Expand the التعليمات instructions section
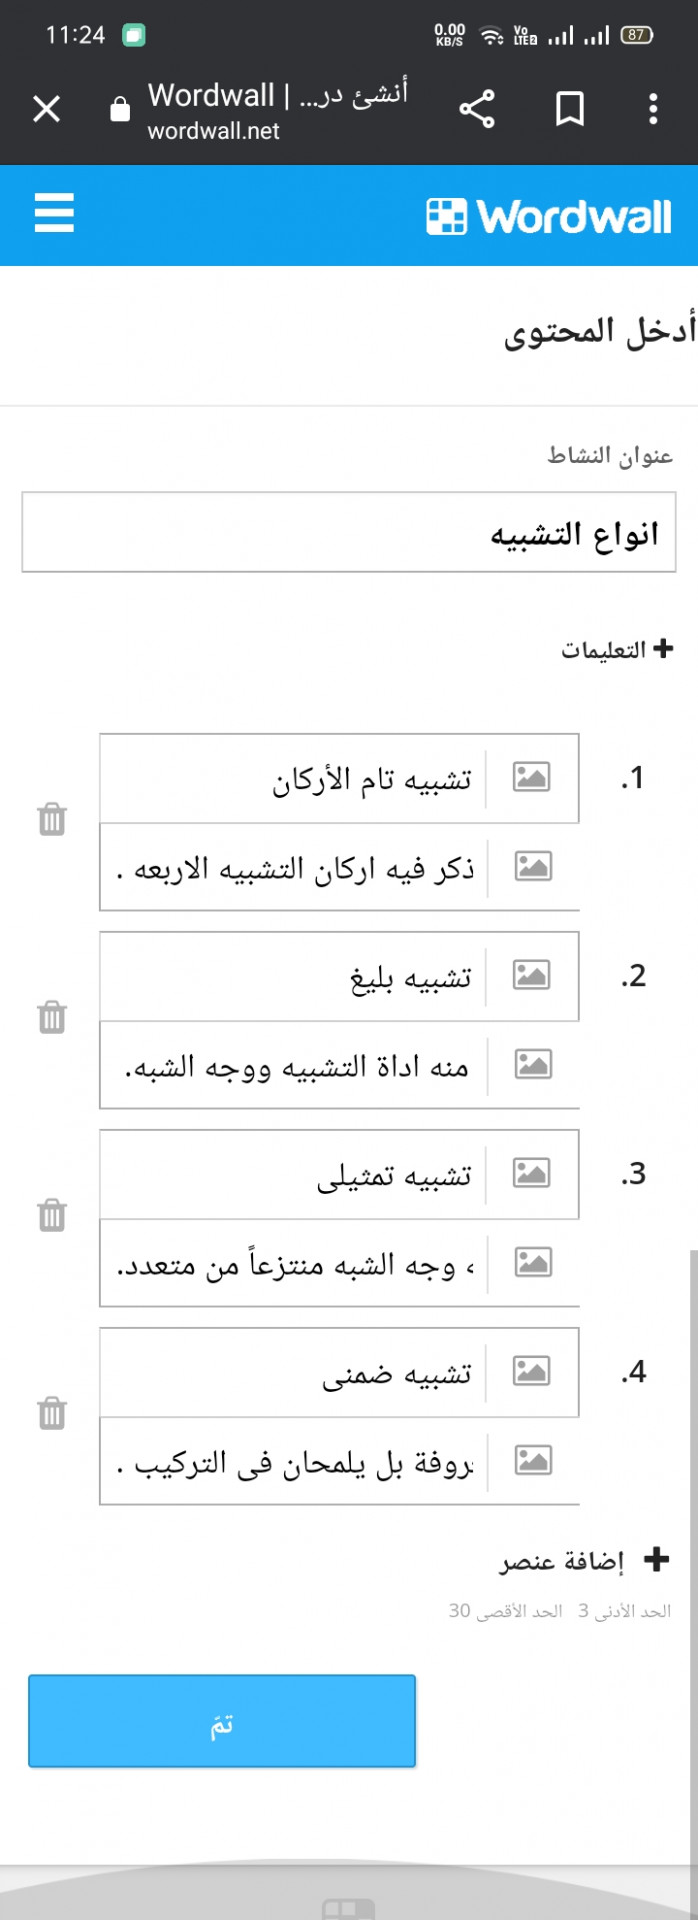698x1920 pixels. pyautogui.click(x=616, y=650)
